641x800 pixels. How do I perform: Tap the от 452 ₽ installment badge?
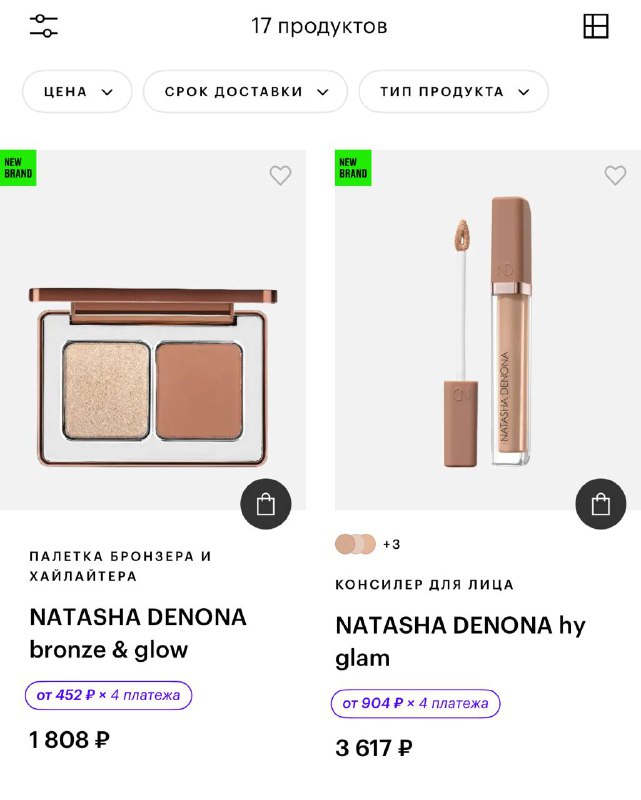[x=108, y=695]
